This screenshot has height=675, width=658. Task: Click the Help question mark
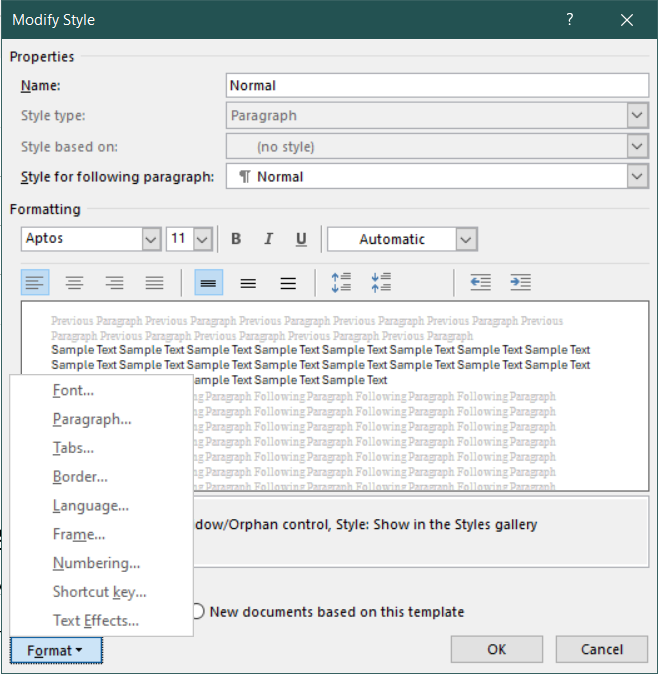pos(569,19)
